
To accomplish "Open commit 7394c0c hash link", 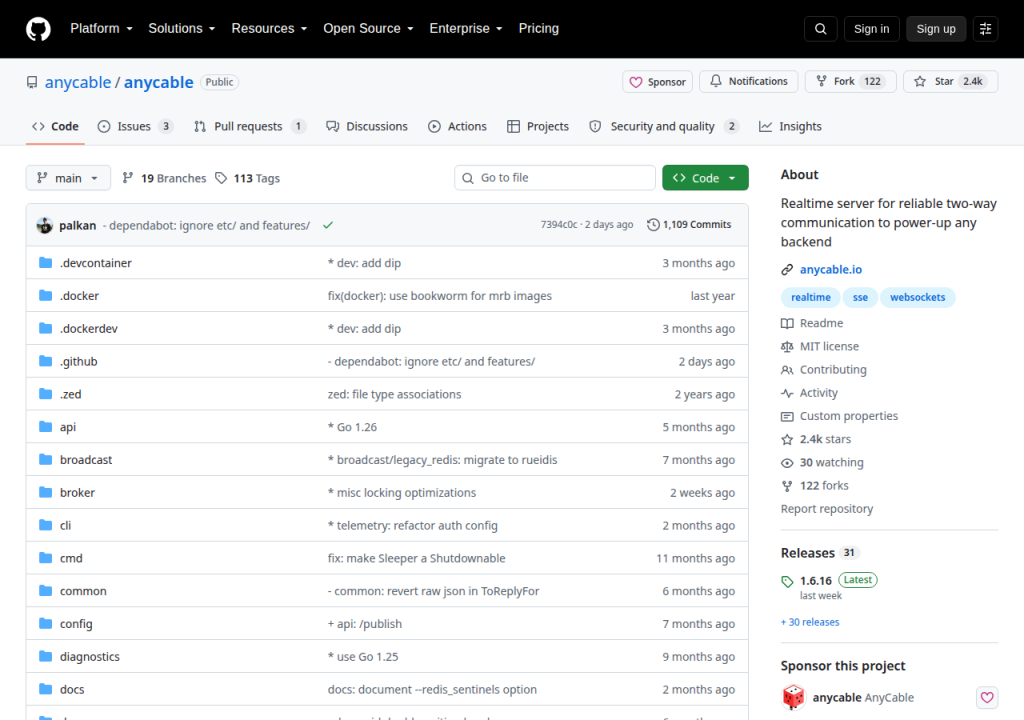I will 558,225.
